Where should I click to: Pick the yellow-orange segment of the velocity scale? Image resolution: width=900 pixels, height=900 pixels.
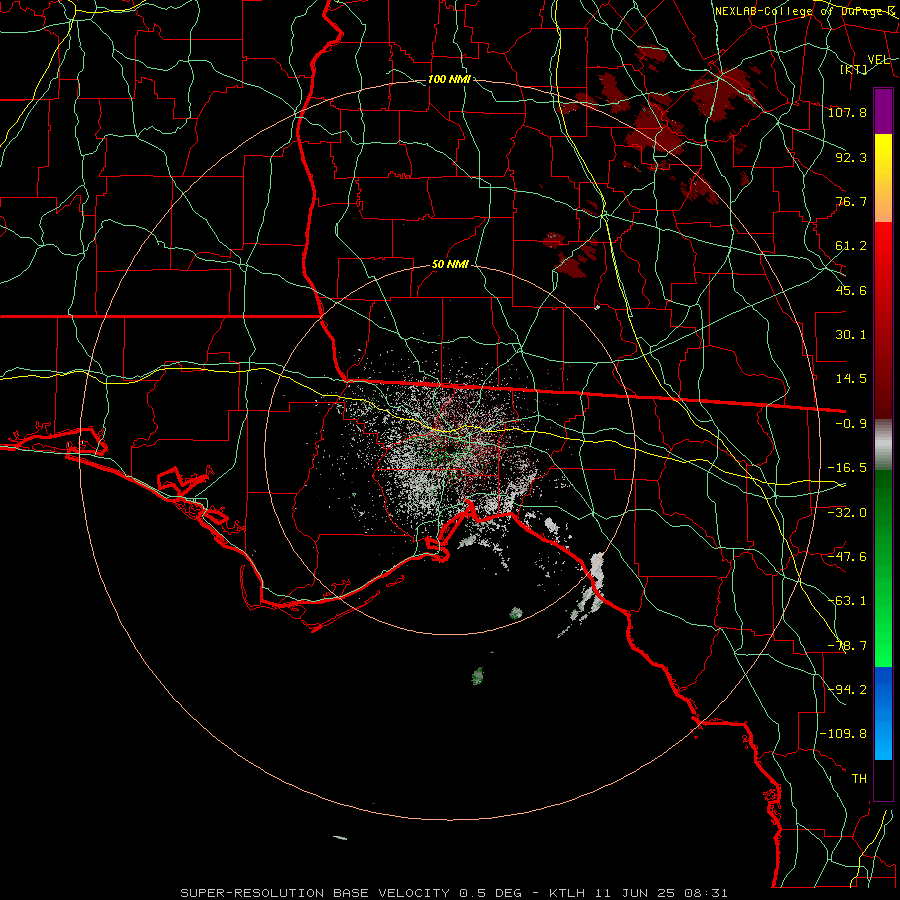883,178
